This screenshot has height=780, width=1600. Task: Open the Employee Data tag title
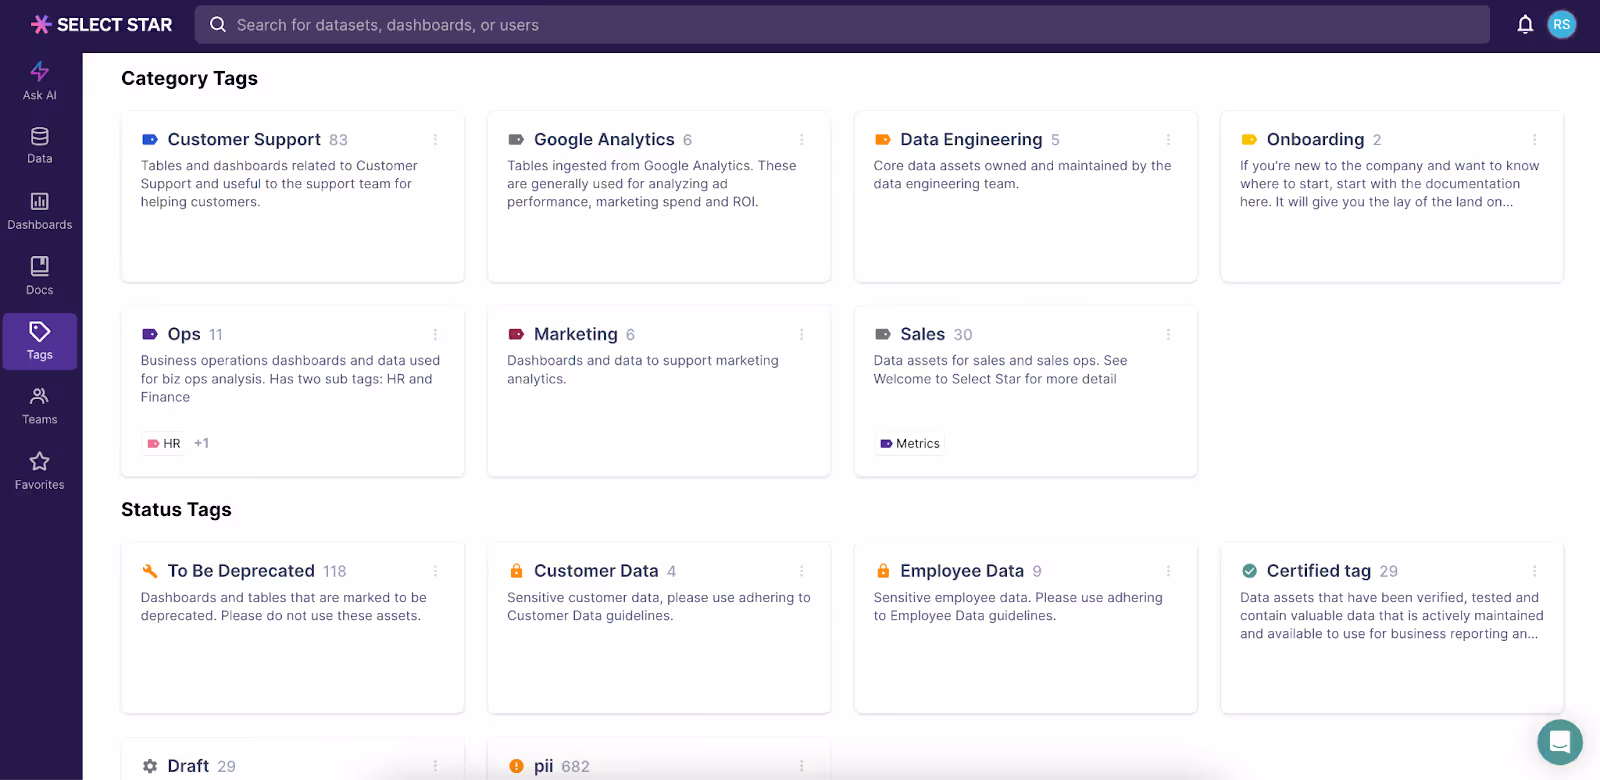point(962,571)
